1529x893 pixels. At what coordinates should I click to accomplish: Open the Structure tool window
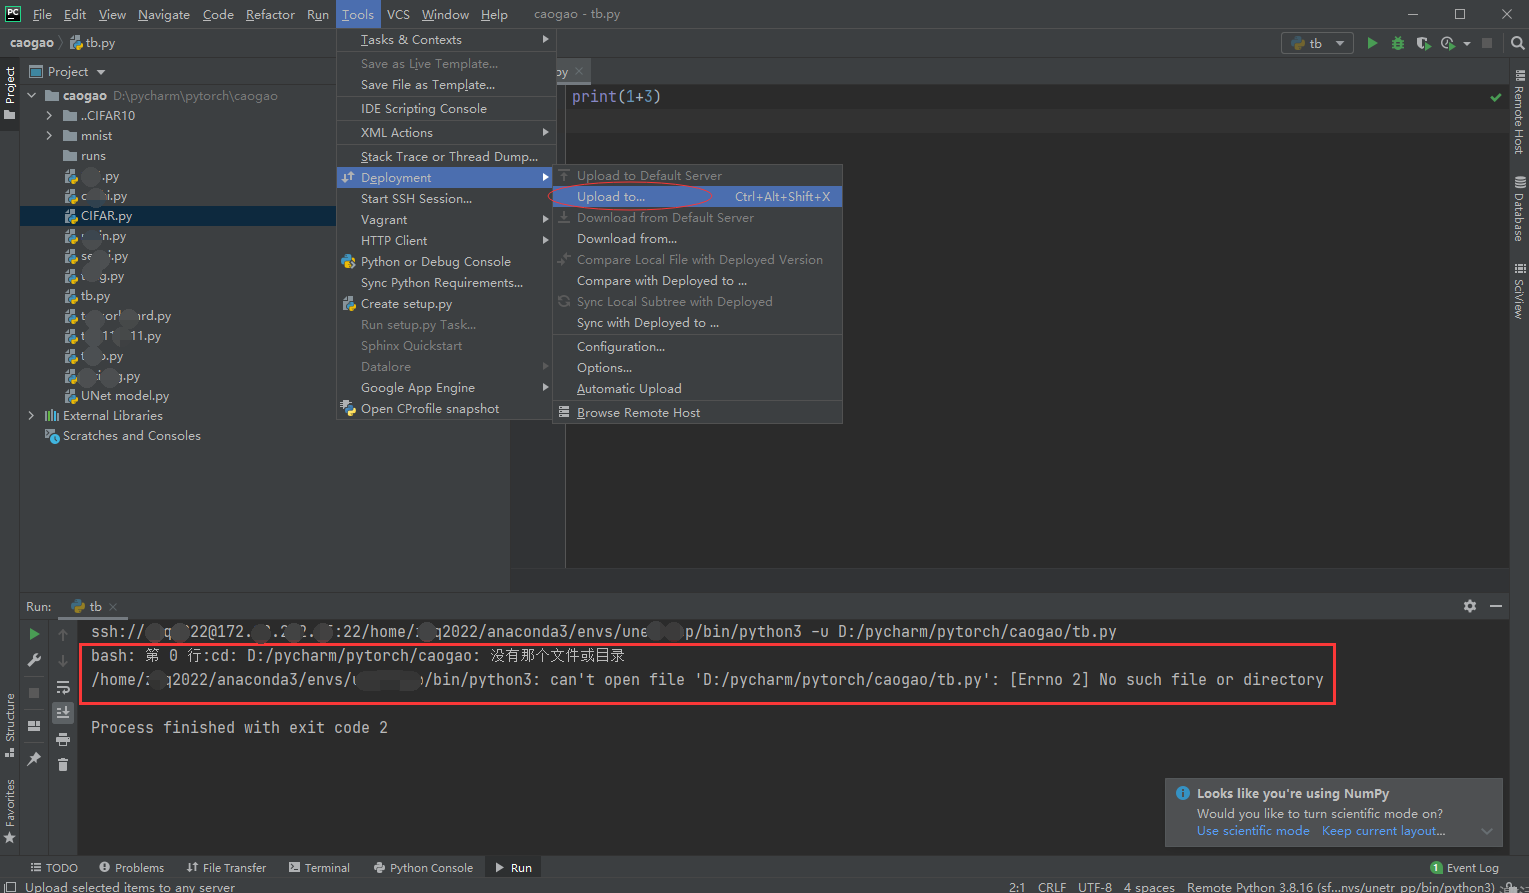click(10, 725)
